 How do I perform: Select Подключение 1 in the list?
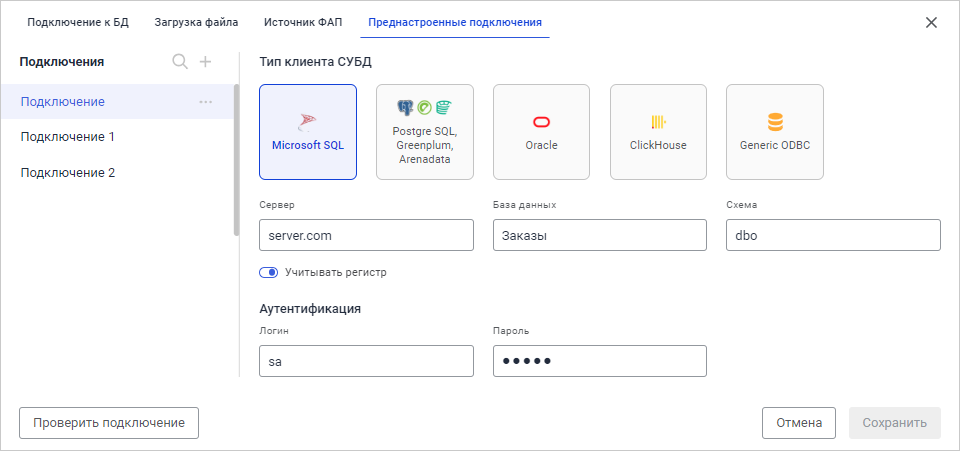68,137
